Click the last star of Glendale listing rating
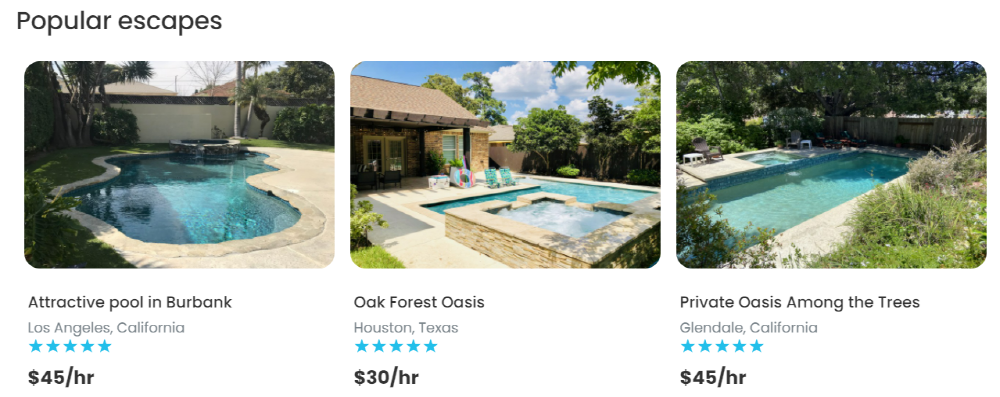 click(x=756, y=346)
